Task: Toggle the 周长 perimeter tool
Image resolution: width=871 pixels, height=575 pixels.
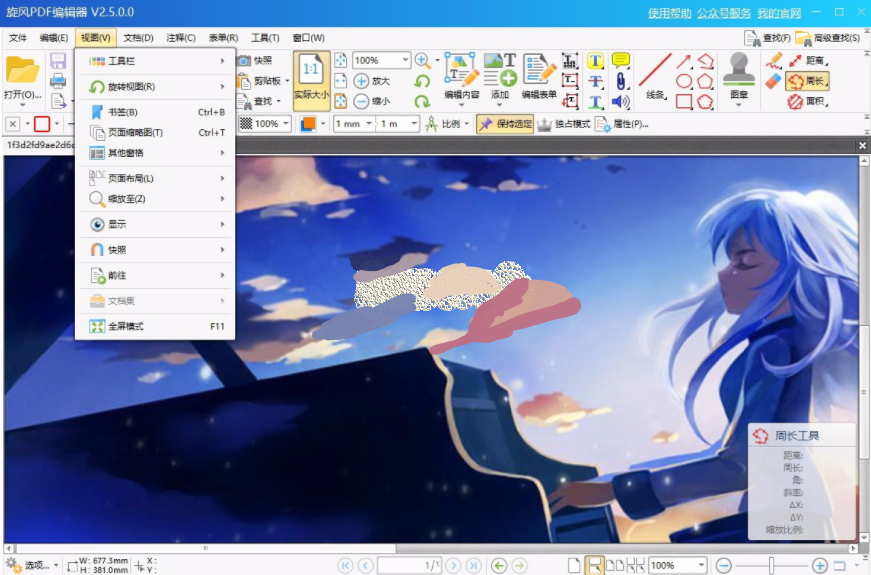Action: (x=808, y=81)
